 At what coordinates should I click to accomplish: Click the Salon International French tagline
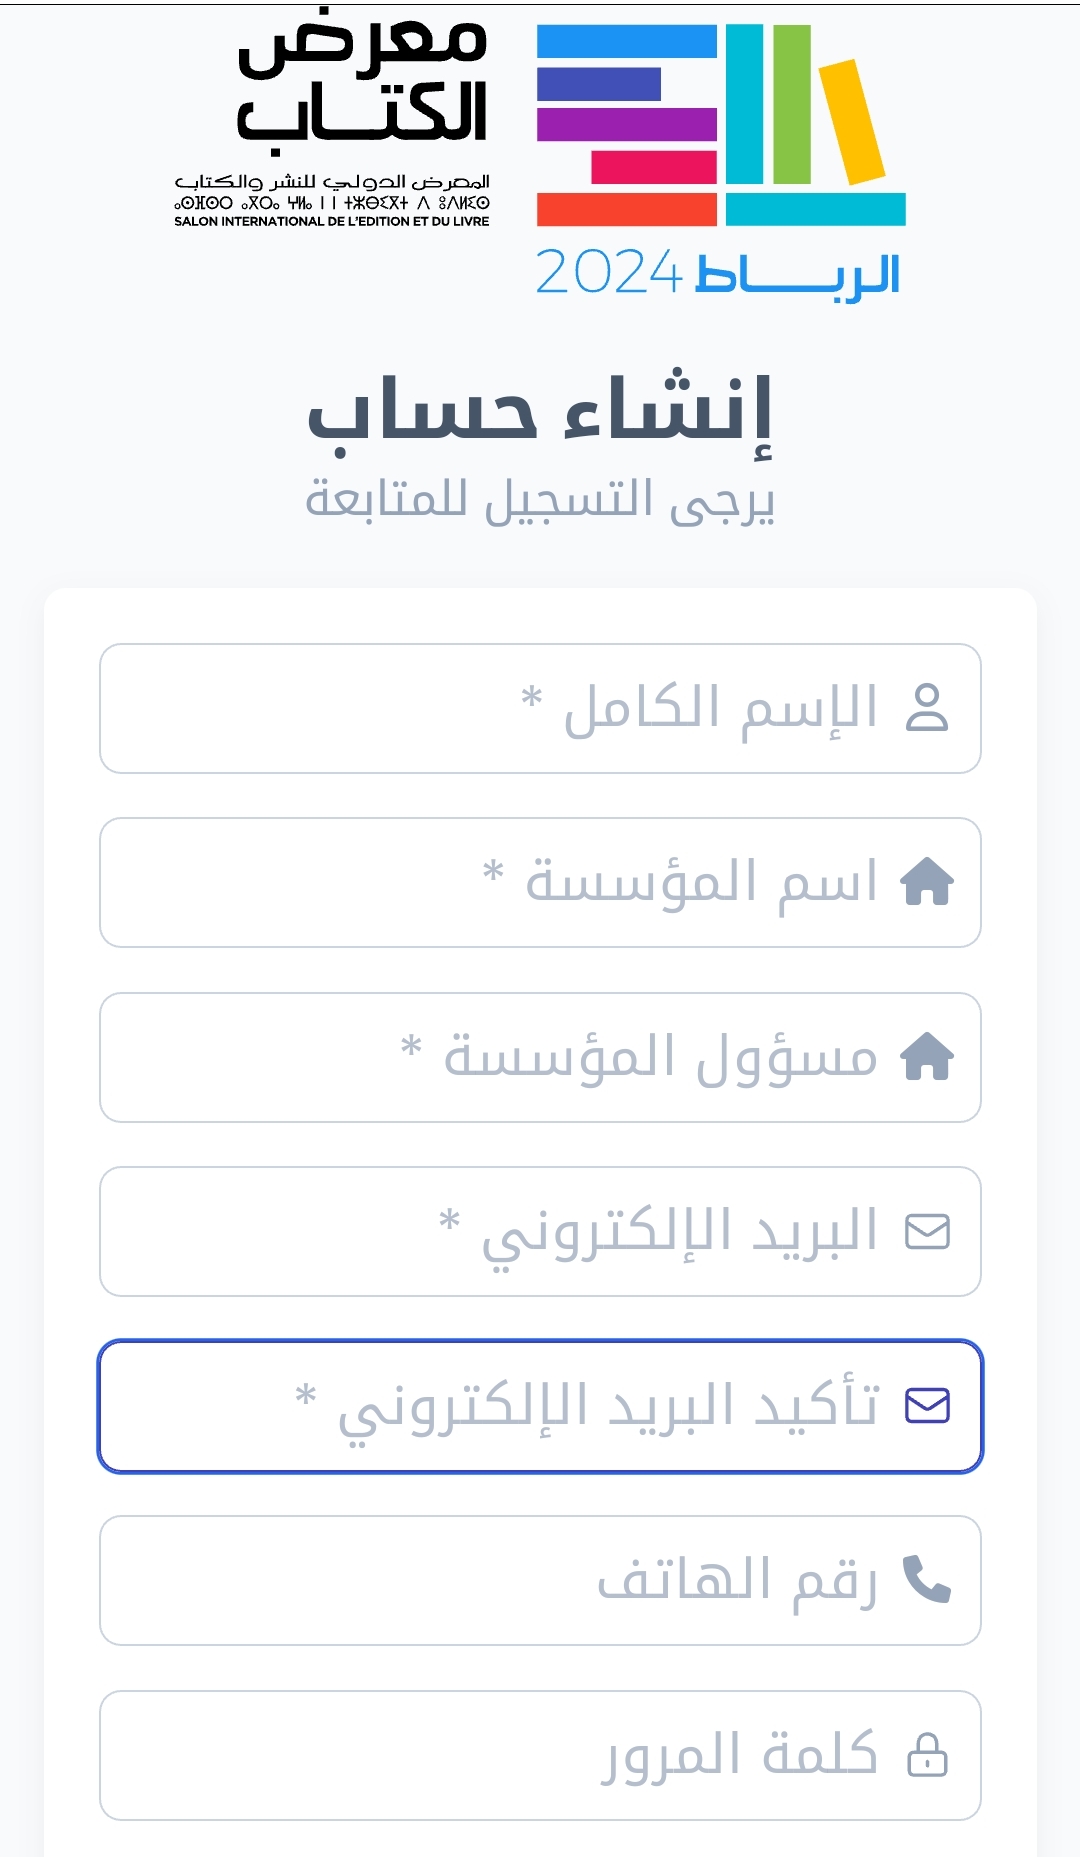332,221
